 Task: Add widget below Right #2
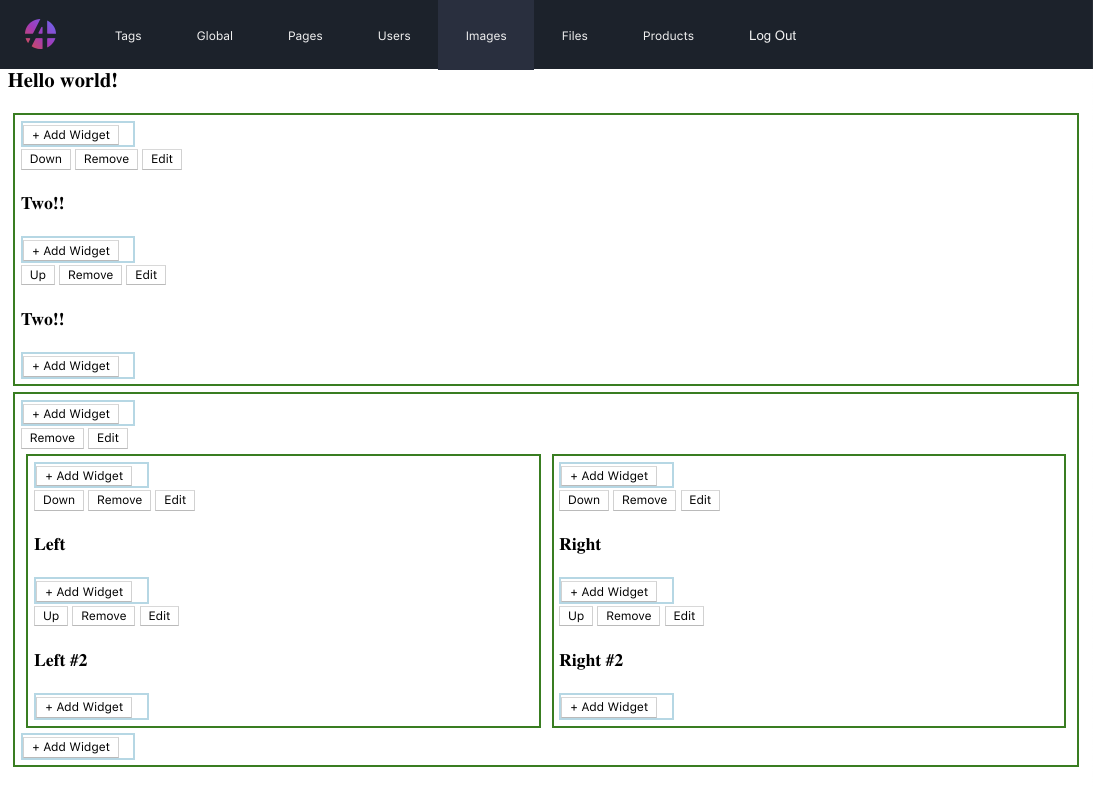pos(609,707)
